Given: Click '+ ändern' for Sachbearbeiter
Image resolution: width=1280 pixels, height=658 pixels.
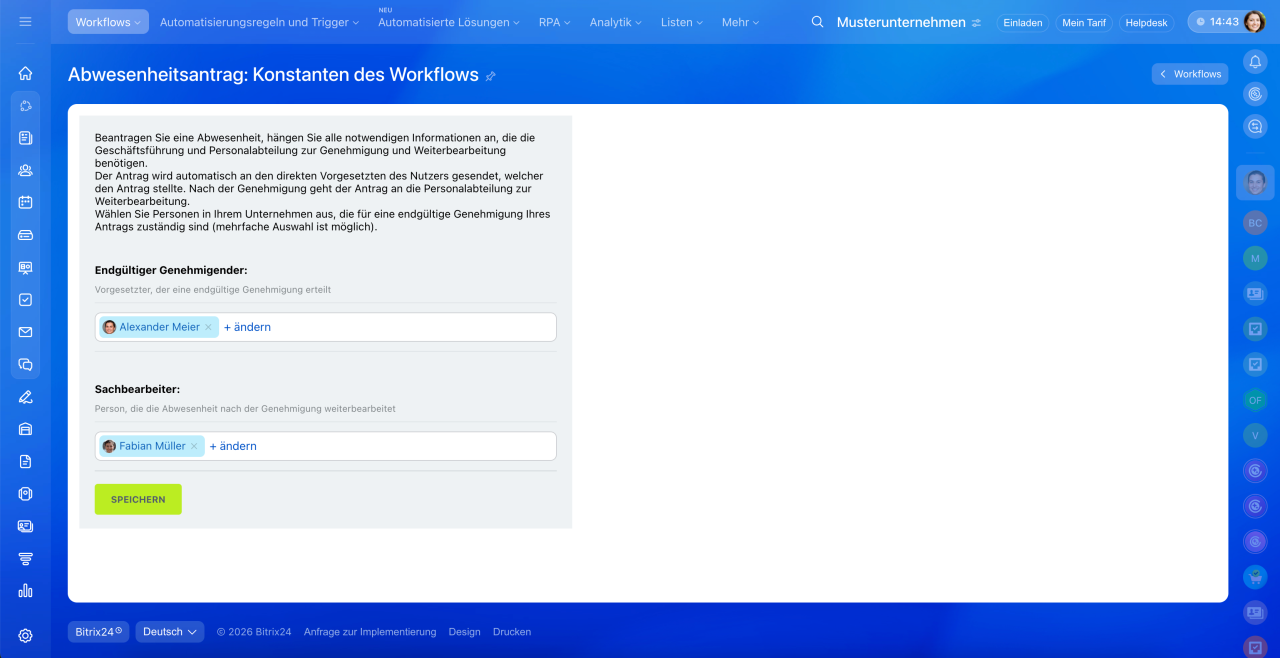Looking at the screenshot, I should click(x=233, y=446).
